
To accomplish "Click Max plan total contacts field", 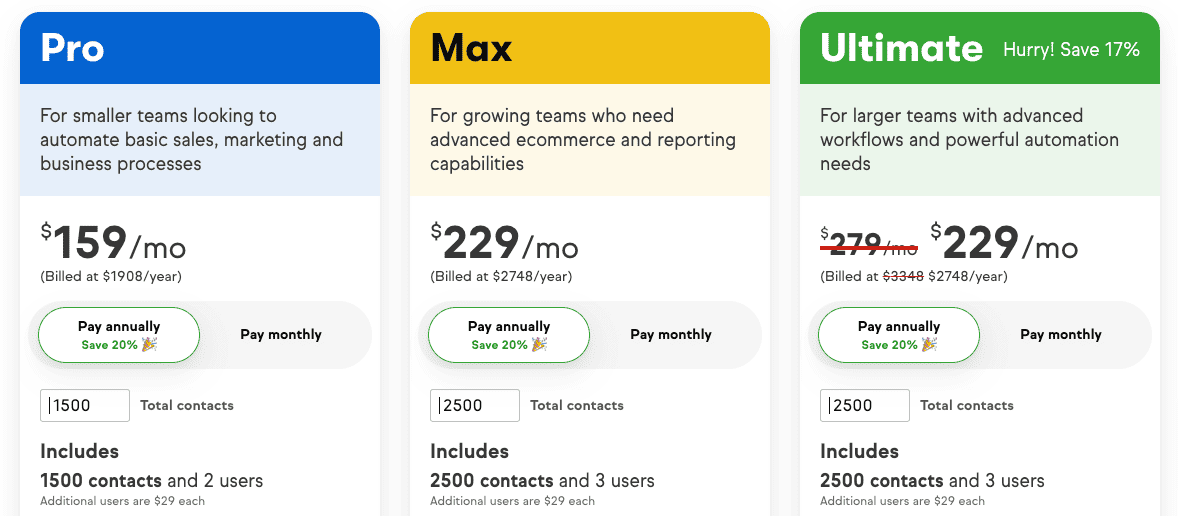I will 475,406.
